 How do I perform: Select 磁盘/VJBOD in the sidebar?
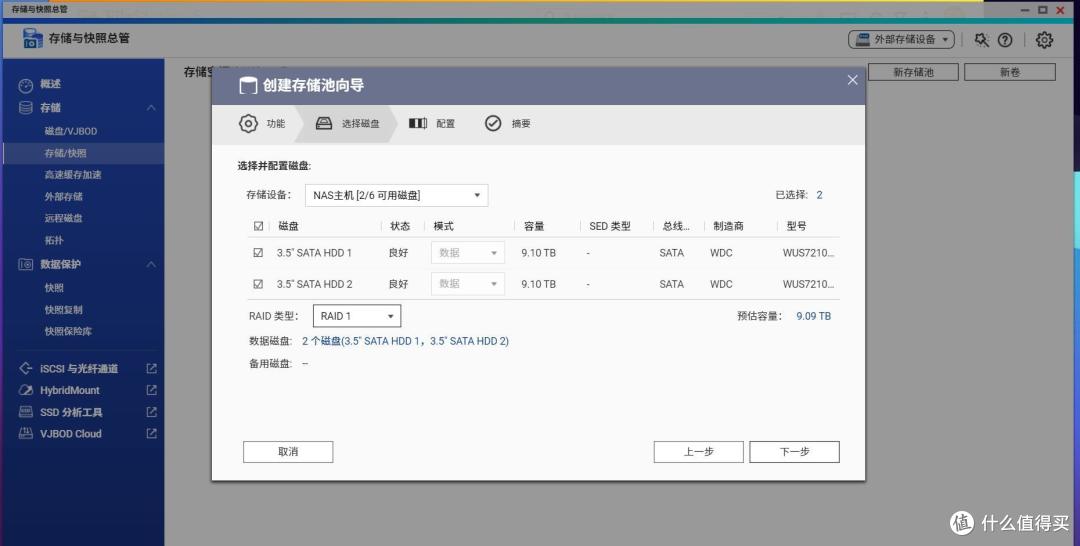71,131
